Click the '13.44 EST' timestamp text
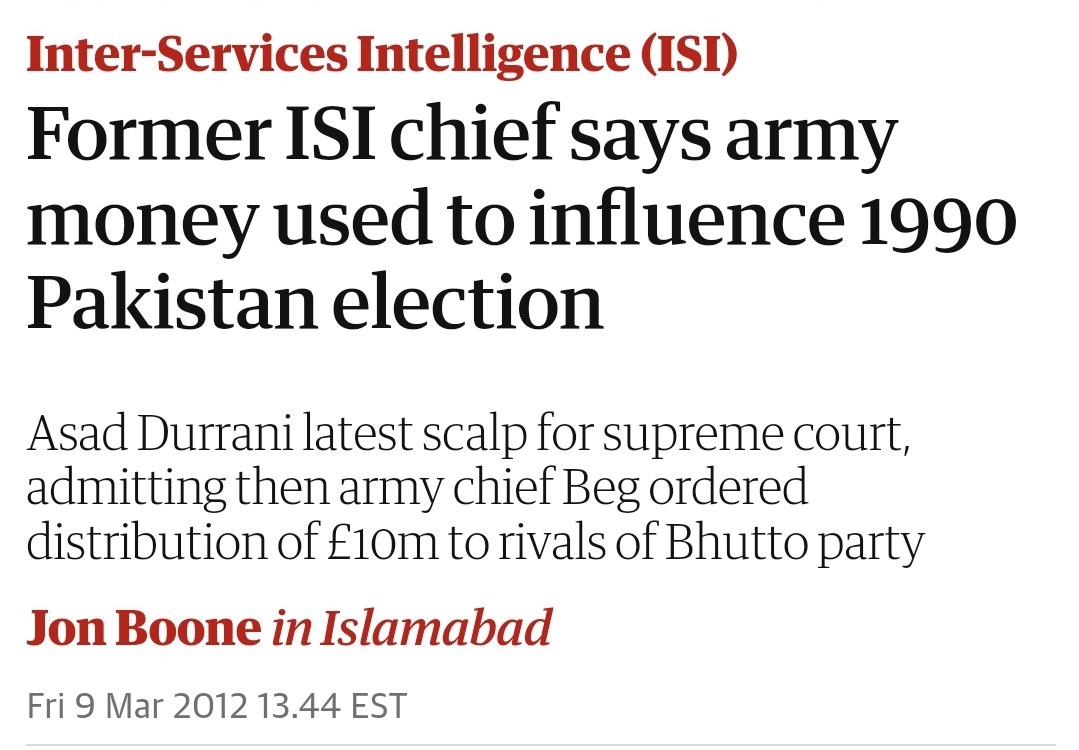The image size is (1079, 750). point(332,706)
